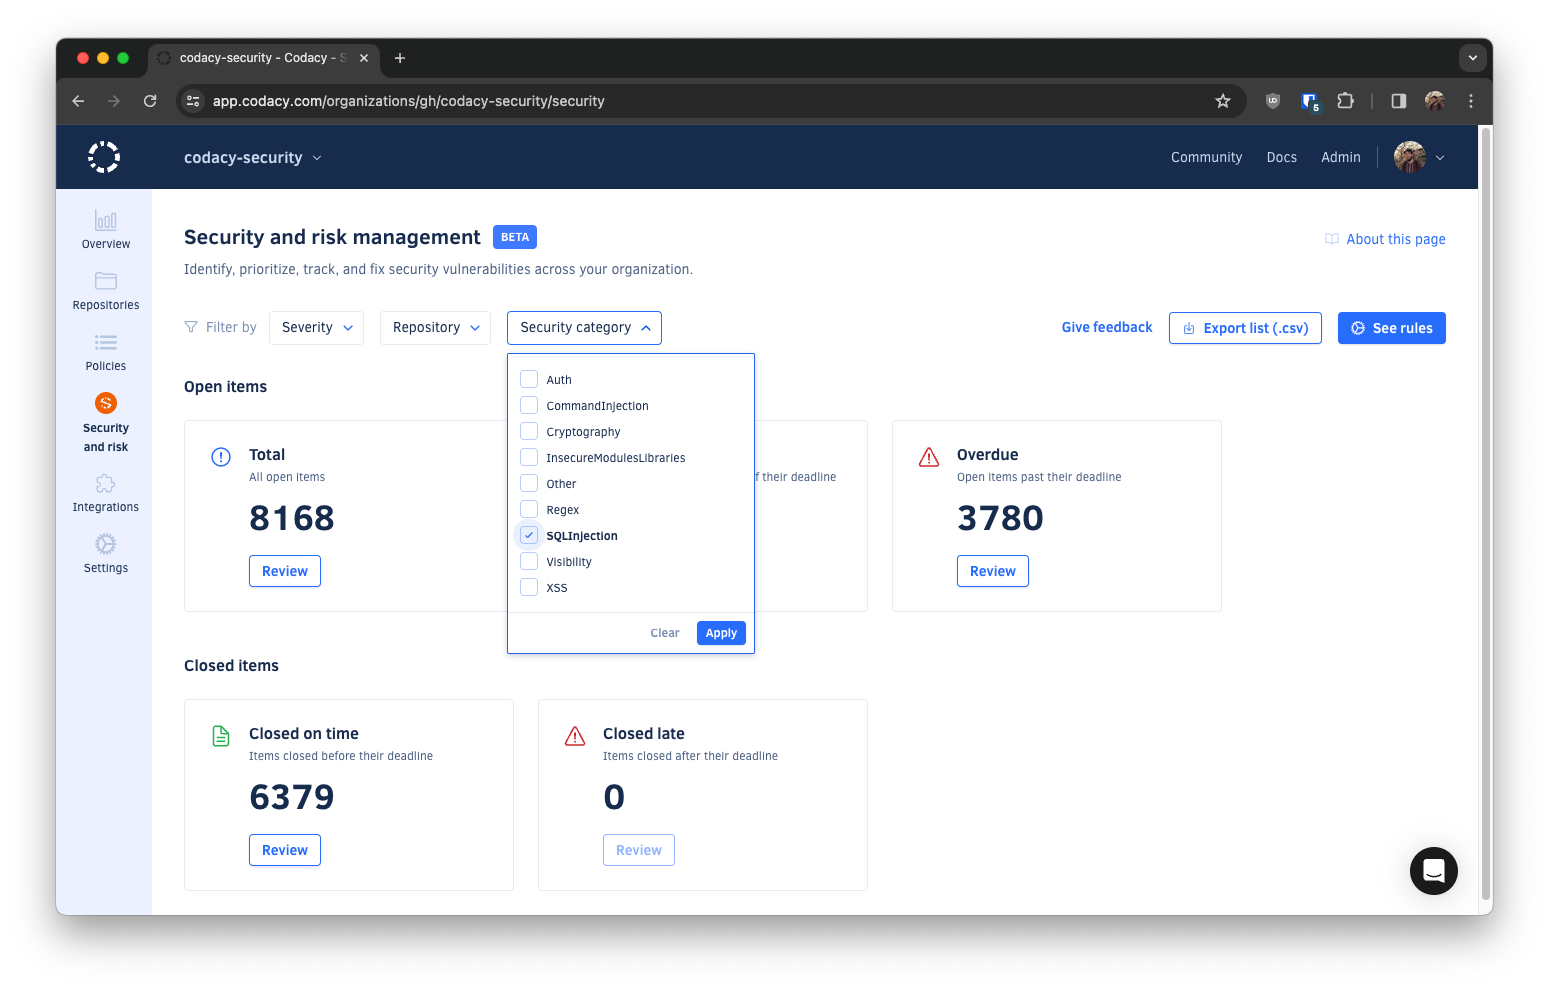Open the Overview sidebar icon
This screenshot has height=989, width=1549.
[x=106, y=220]
